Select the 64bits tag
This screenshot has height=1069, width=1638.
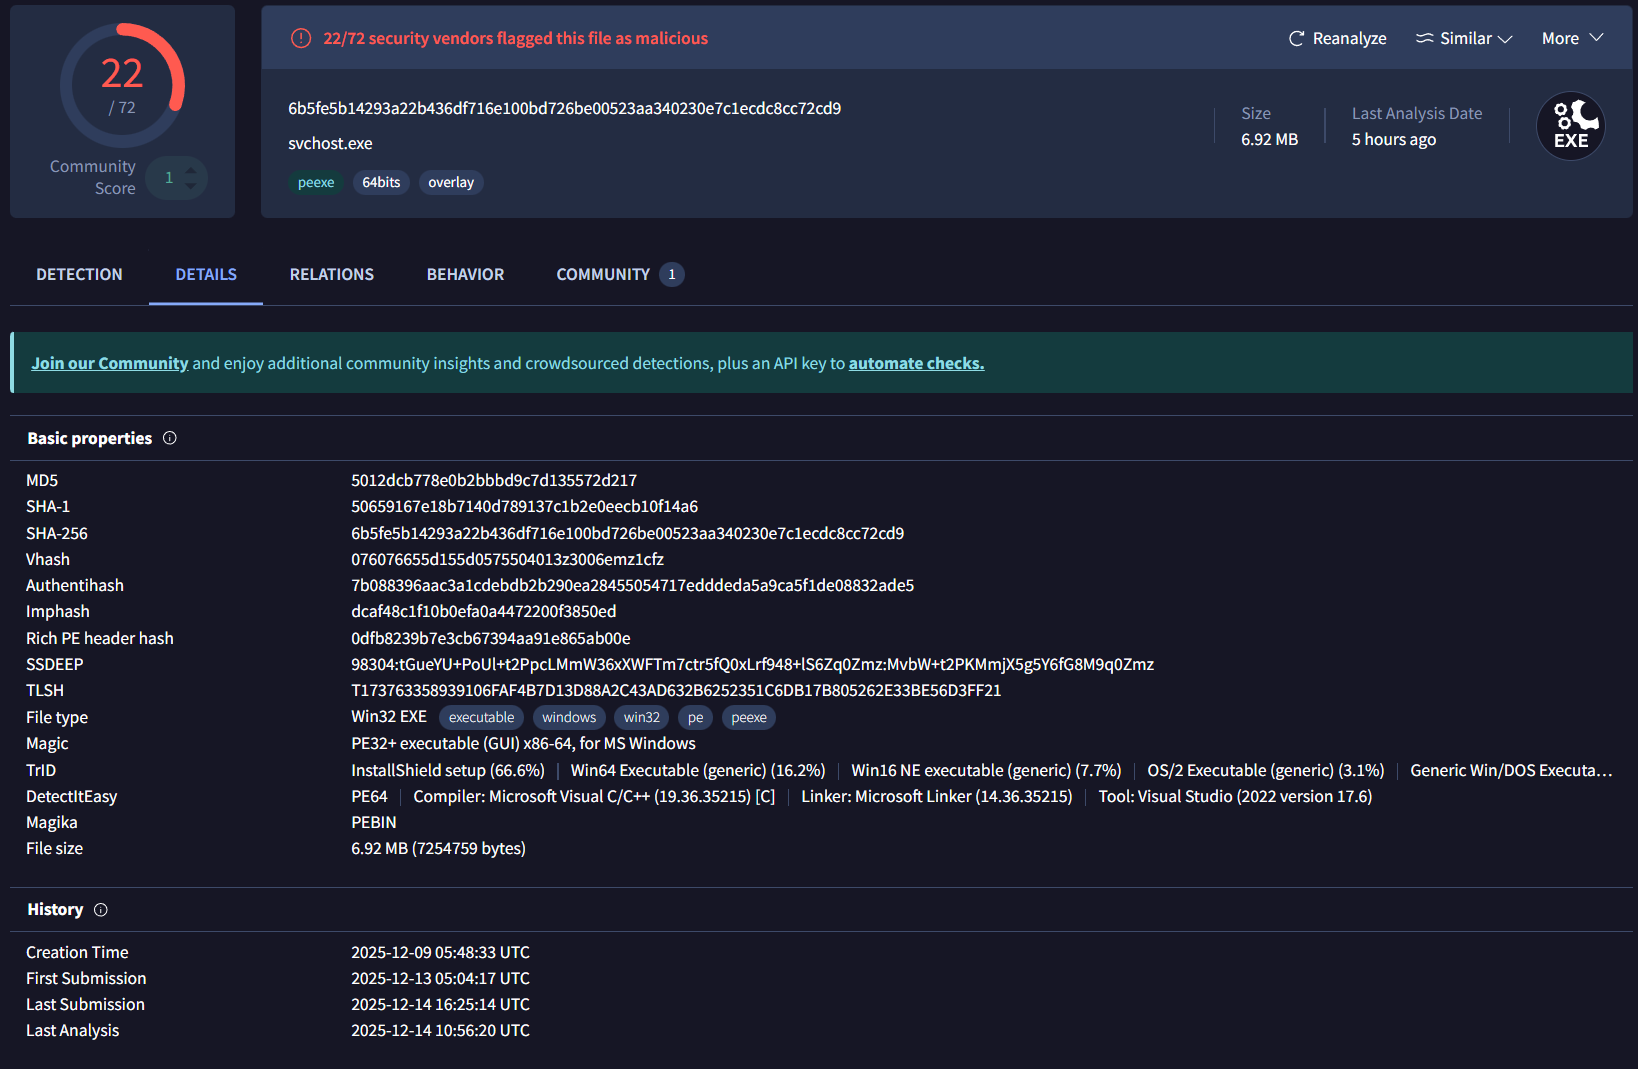coord(381,182)
